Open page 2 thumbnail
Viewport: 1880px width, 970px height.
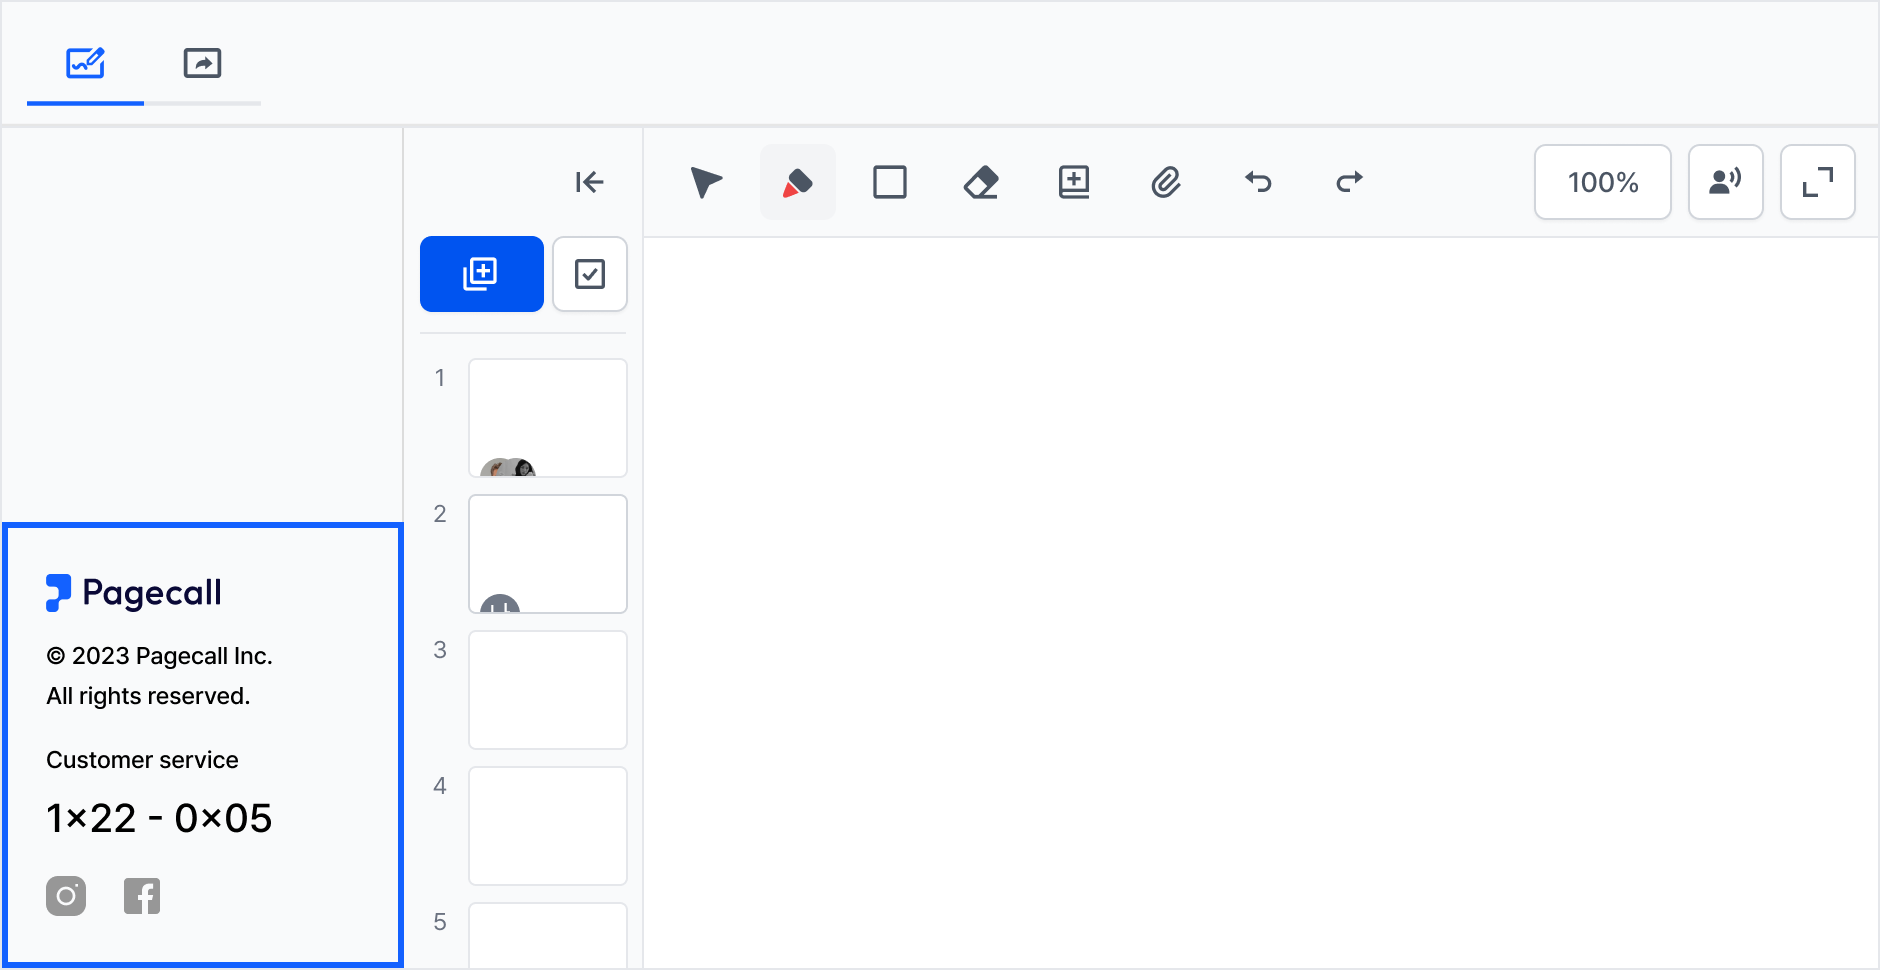548,554
